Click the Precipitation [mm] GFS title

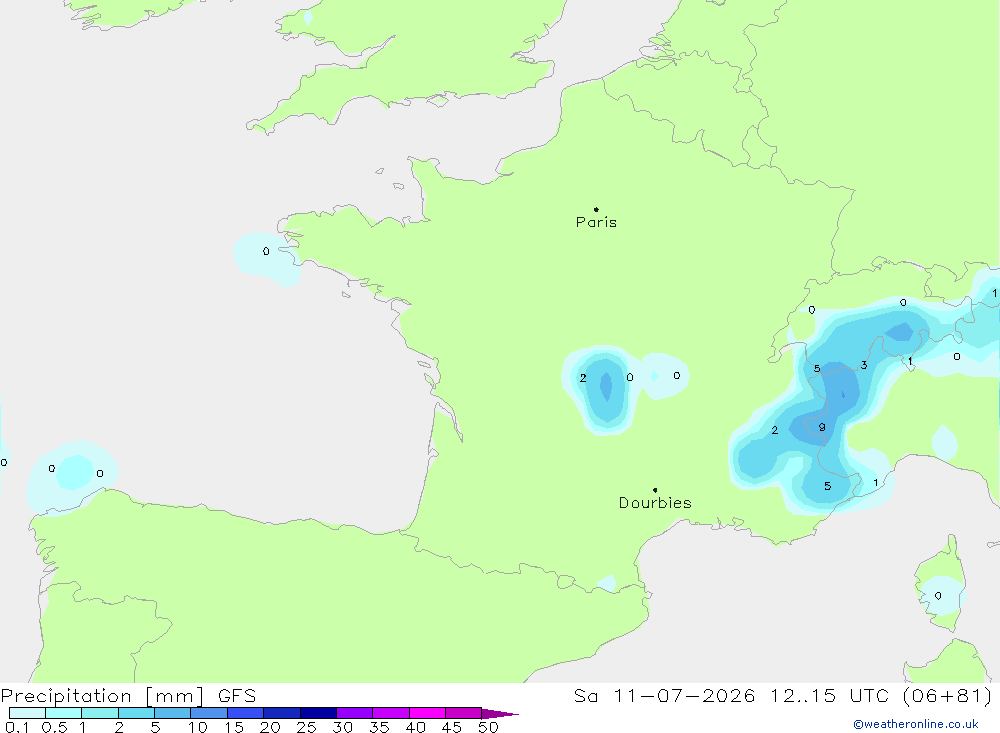click(128, 695)
